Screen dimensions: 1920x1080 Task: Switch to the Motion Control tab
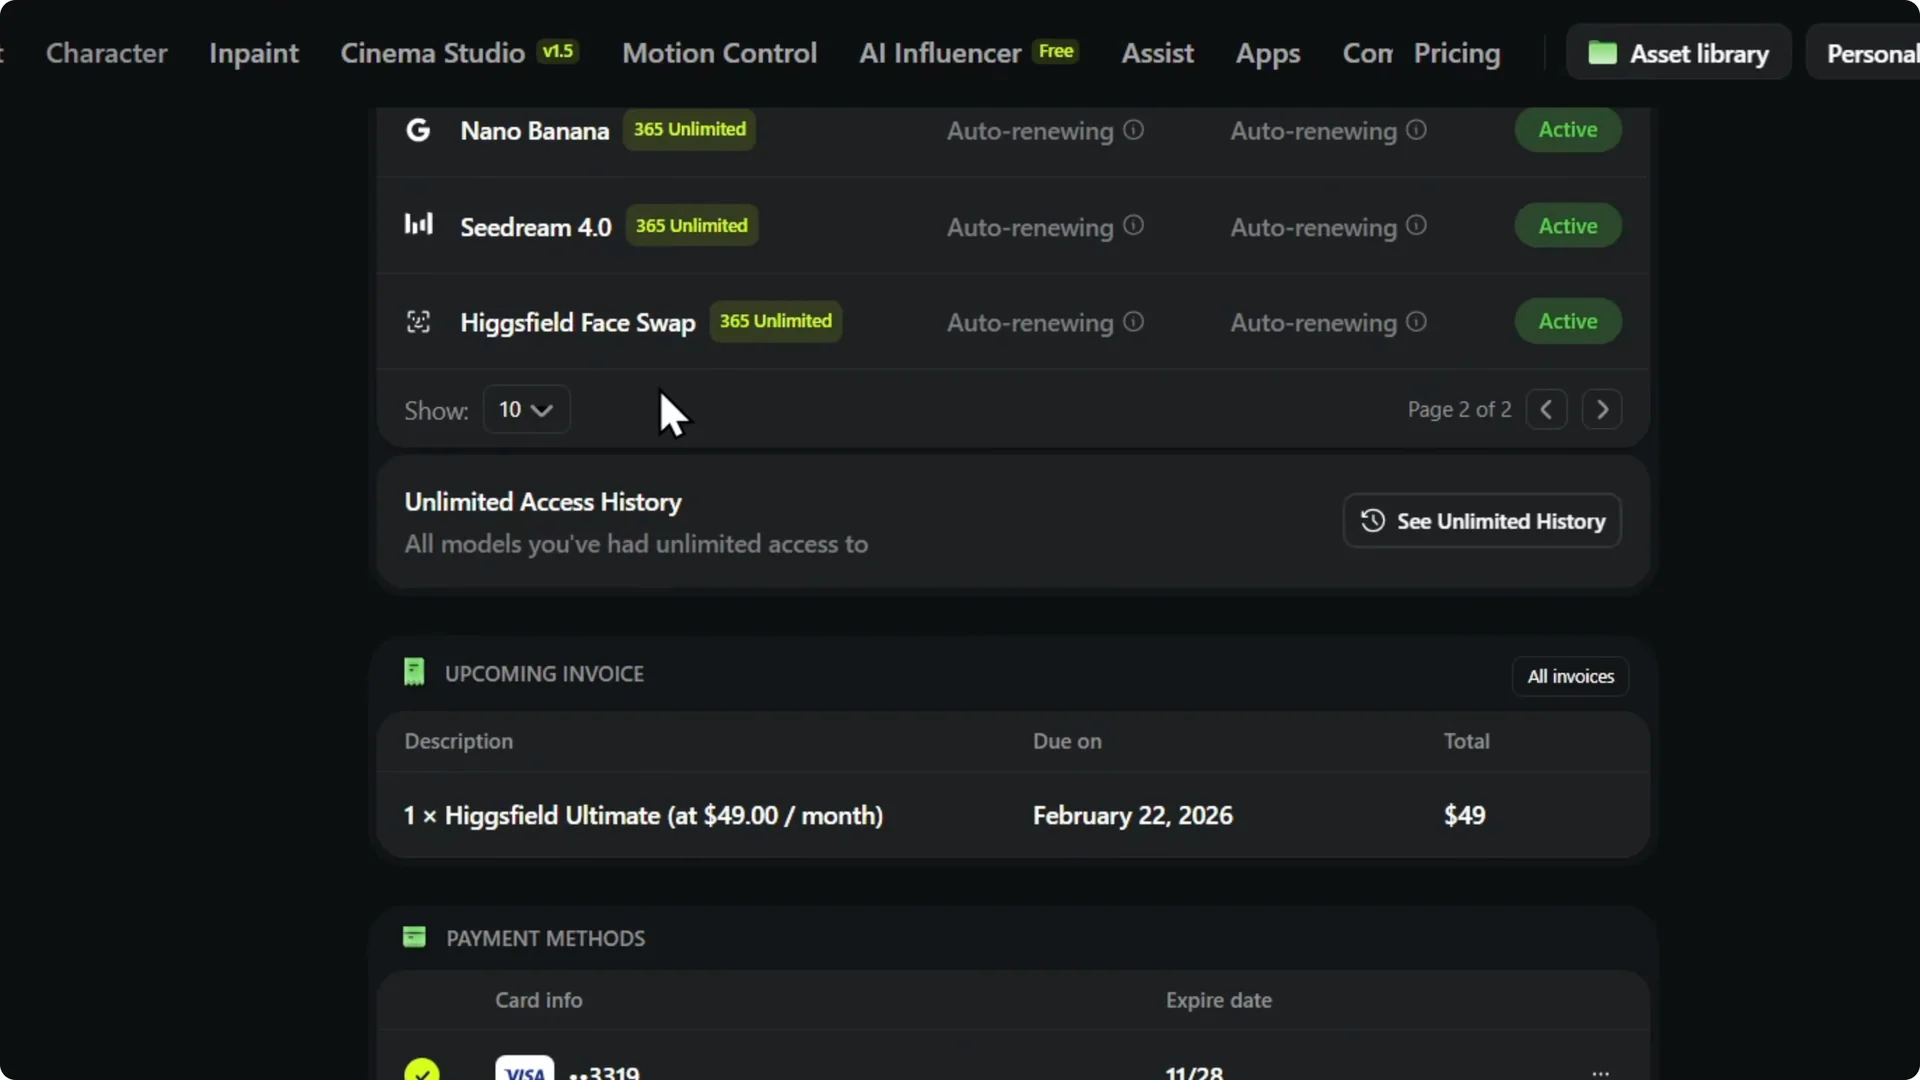point(719,53)
